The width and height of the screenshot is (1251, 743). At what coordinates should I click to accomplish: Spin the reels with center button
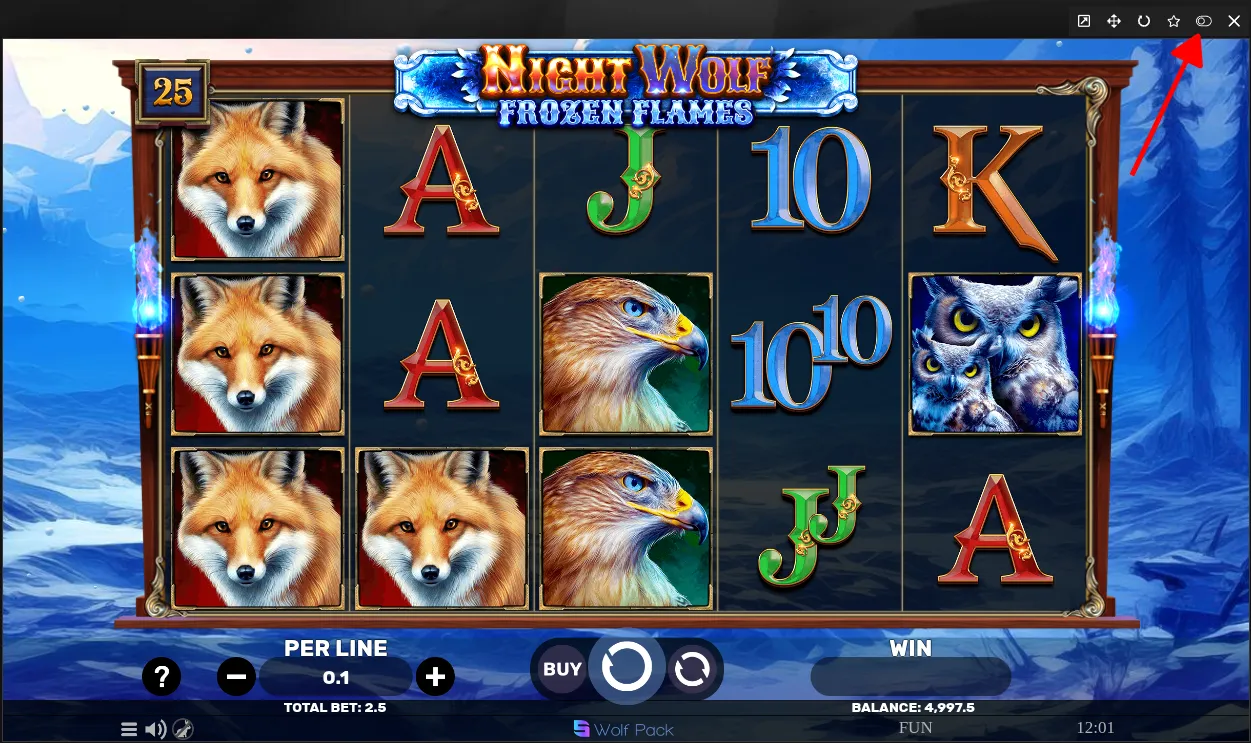tap(627, 667)
